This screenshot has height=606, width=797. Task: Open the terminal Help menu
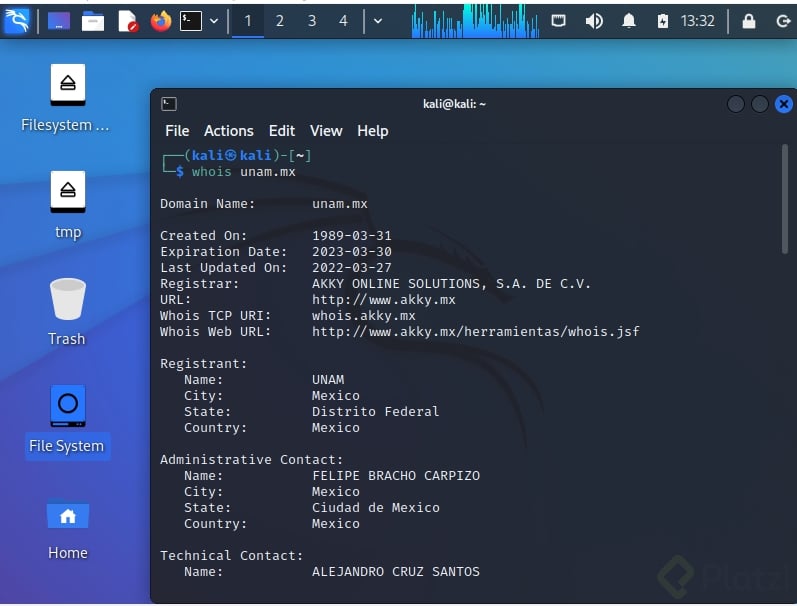[373, 131]
